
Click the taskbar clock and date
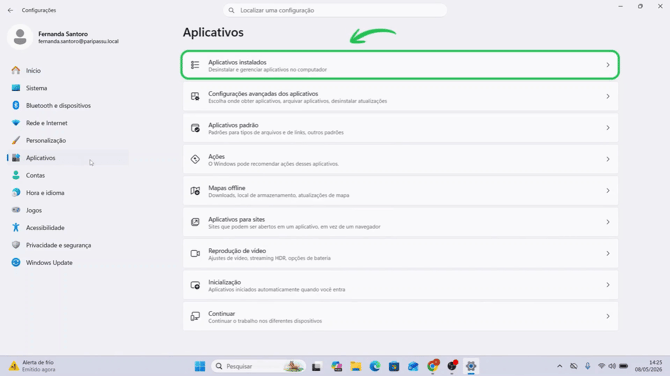coord(648,366)
